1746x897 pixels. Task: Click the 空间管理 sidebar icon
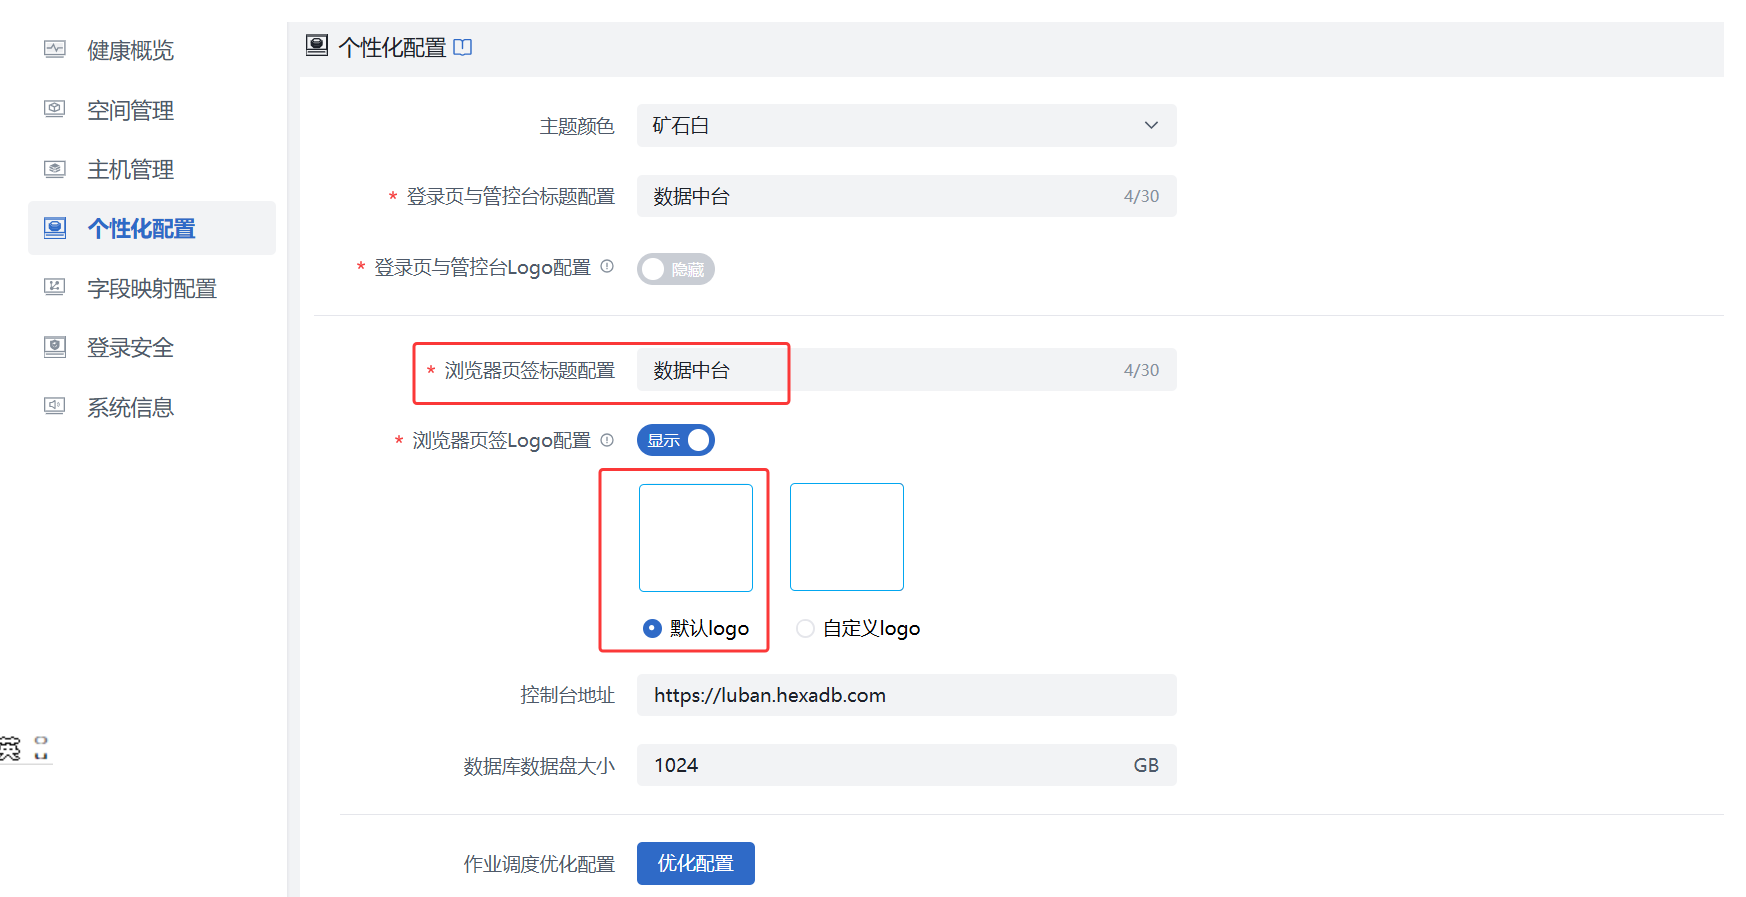[55, 109]
